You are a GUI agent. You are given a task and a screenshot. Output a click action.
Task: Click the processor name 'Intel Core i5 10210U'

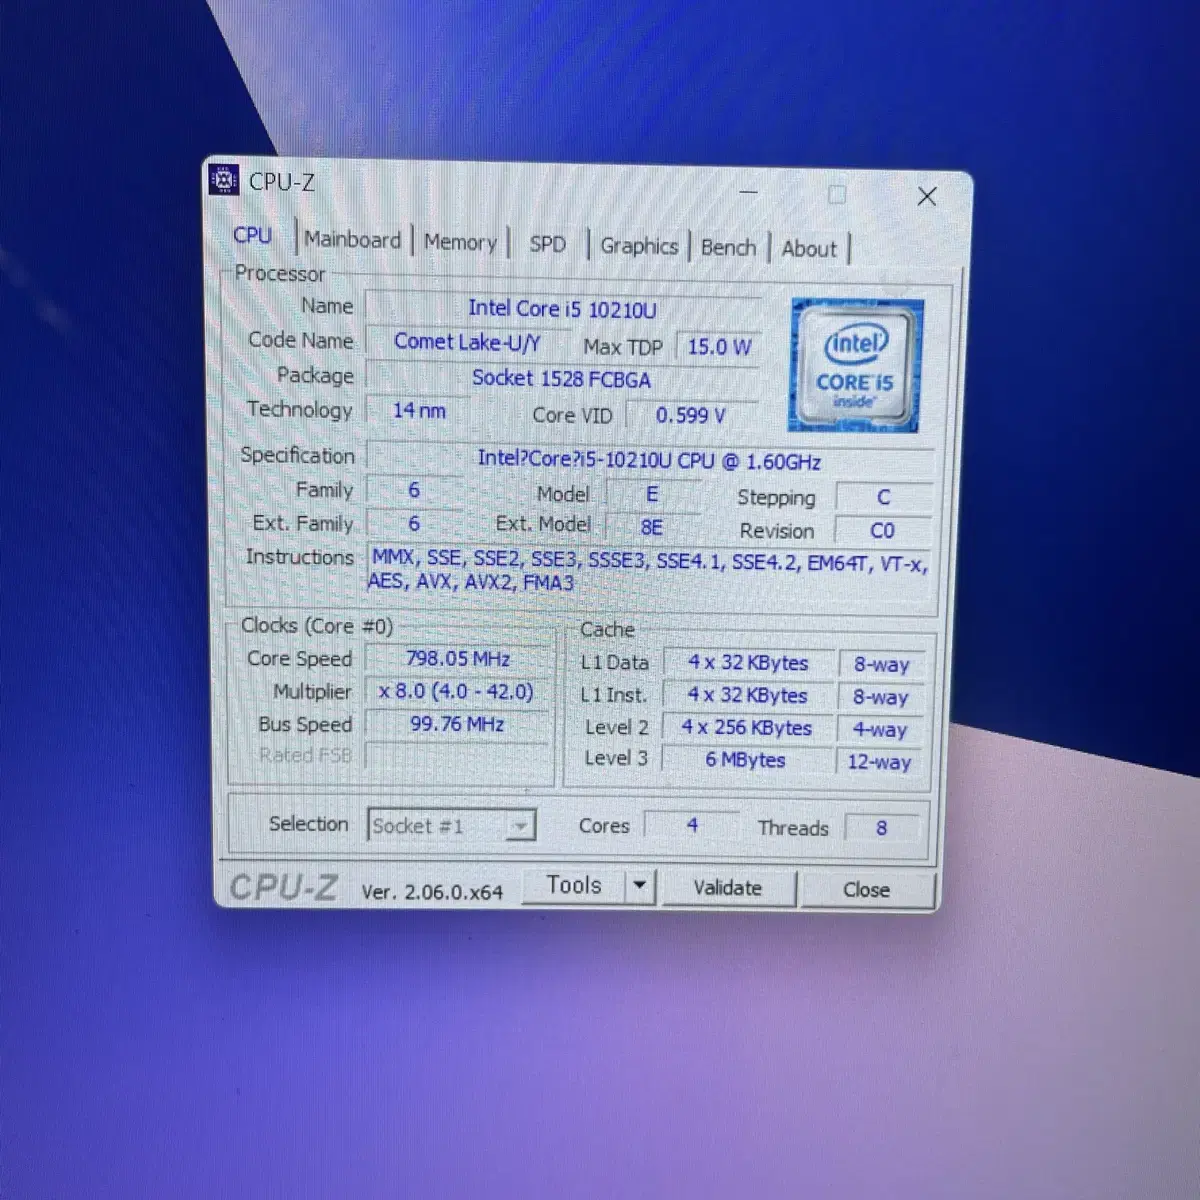click(563, 309)
